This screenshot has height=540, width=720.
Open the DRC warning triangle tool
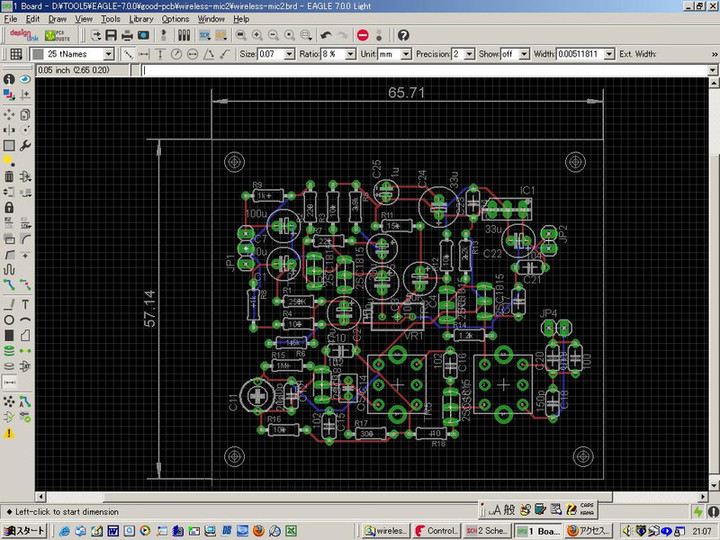click(9, 433)
